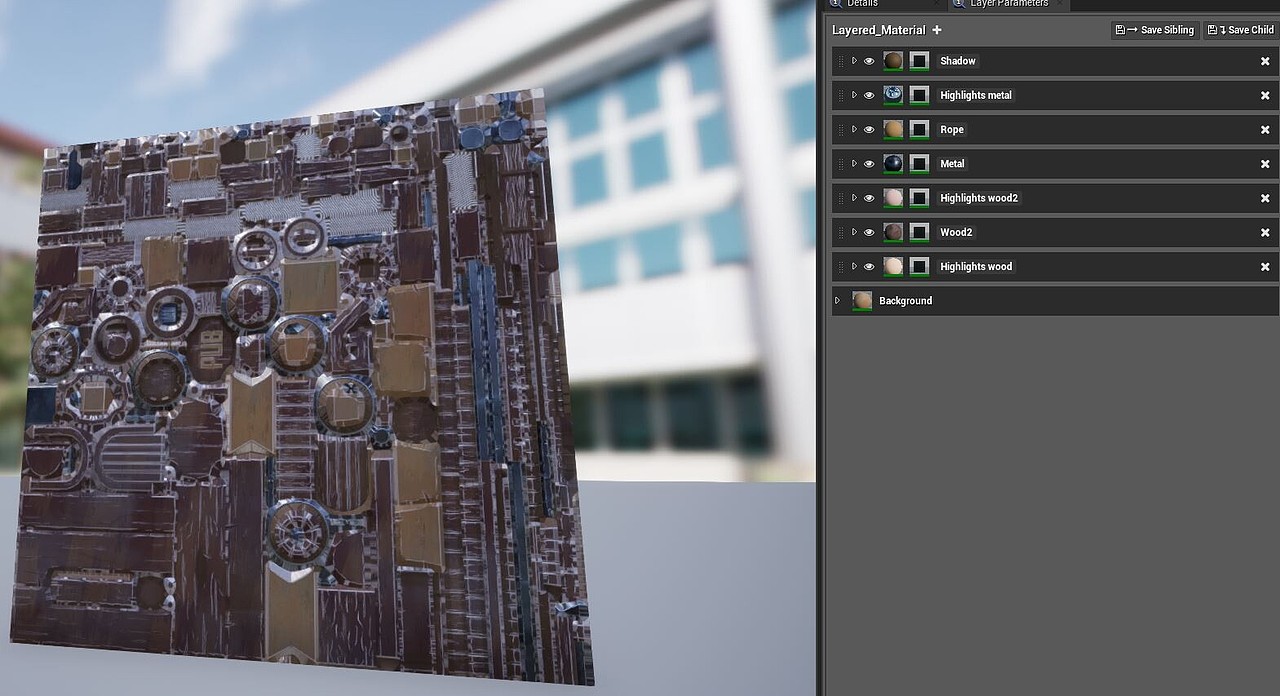The height and width of the screenshot is (696, 1280).
Task: Expand the Shadow layer row
Action: coord(854,61)
